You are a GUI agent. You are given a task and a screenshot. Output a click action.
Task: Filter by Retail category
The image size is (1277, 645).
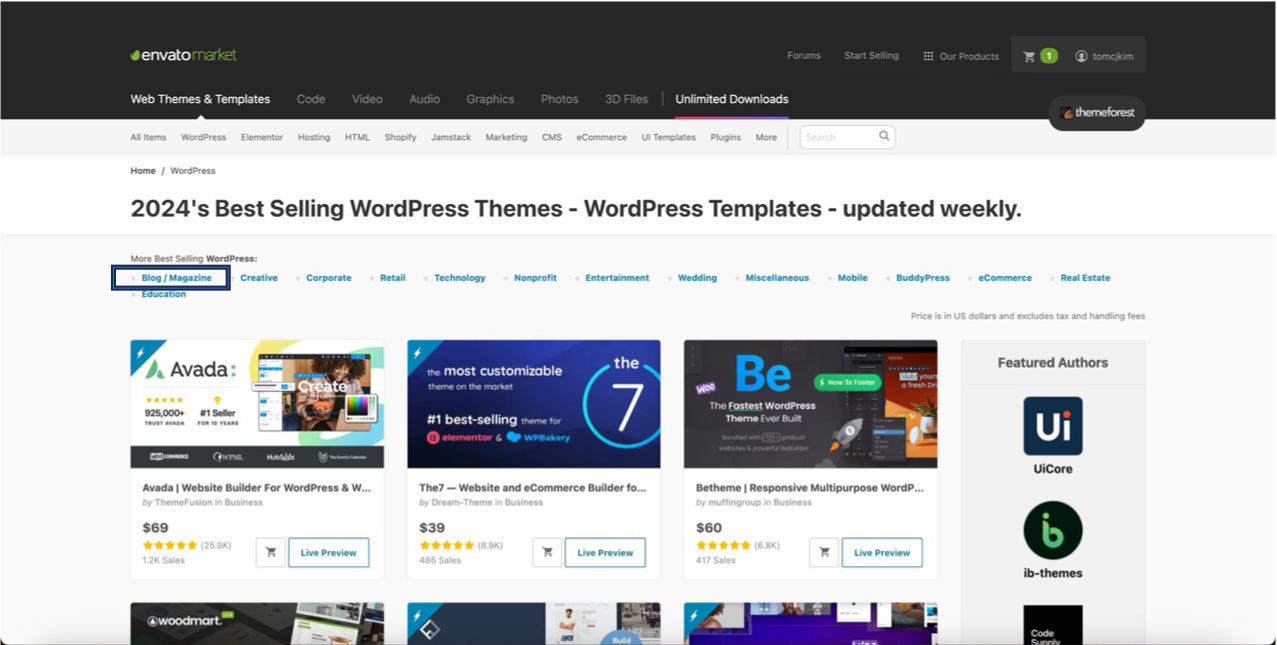(x=392, y=278)
